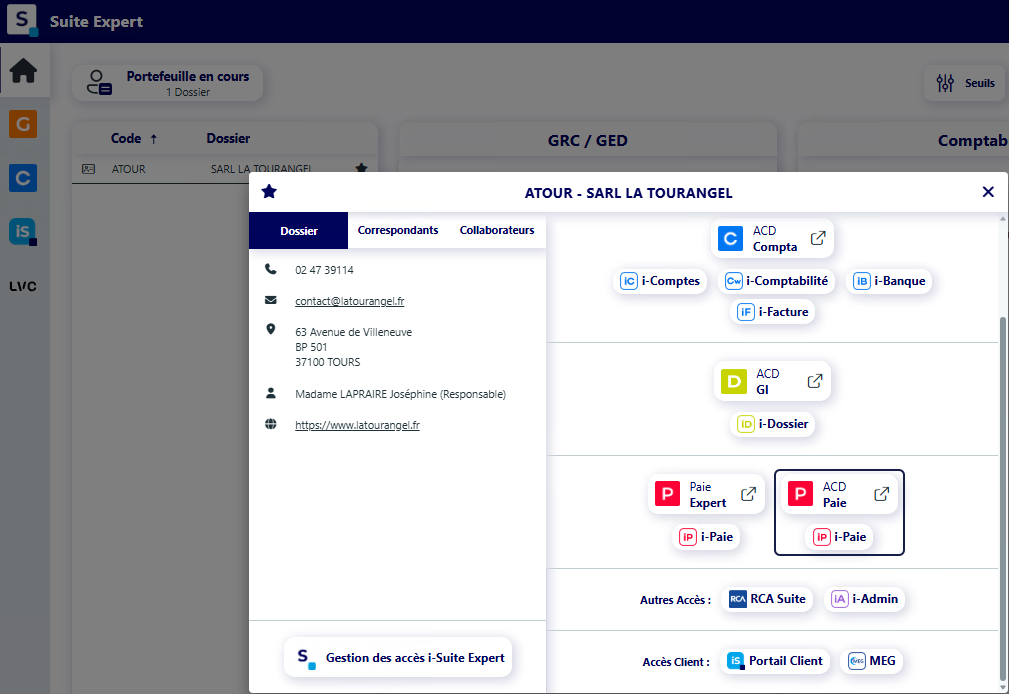Toggle favorite star in dossier popup header
The width and height of the screenshot is (1009, 694).
pos(269,191)
